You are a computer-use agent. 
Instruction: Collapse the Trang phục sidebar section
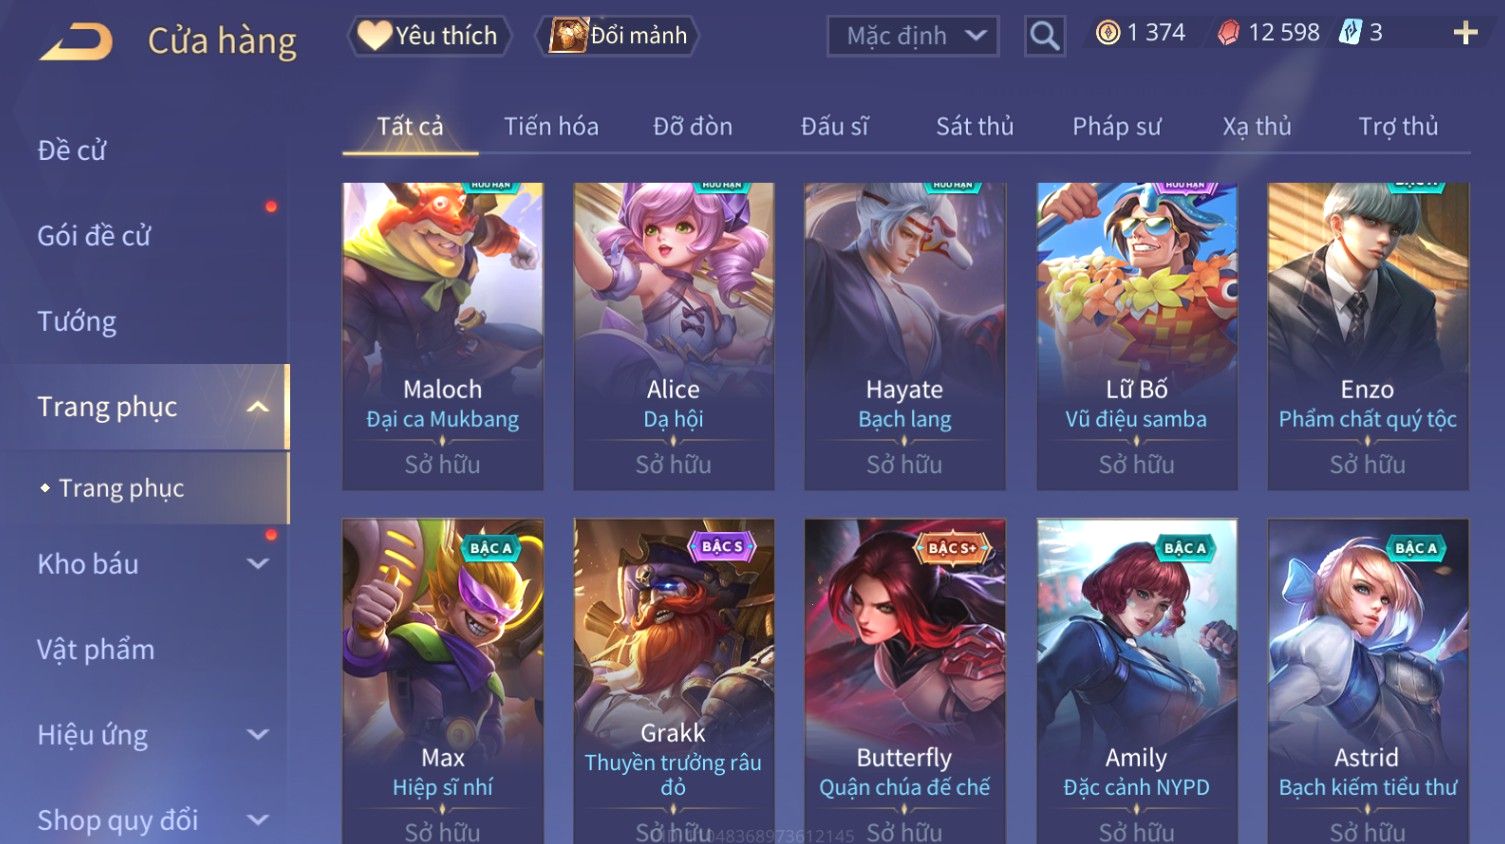pyautogui.click(x=257, y=407)
